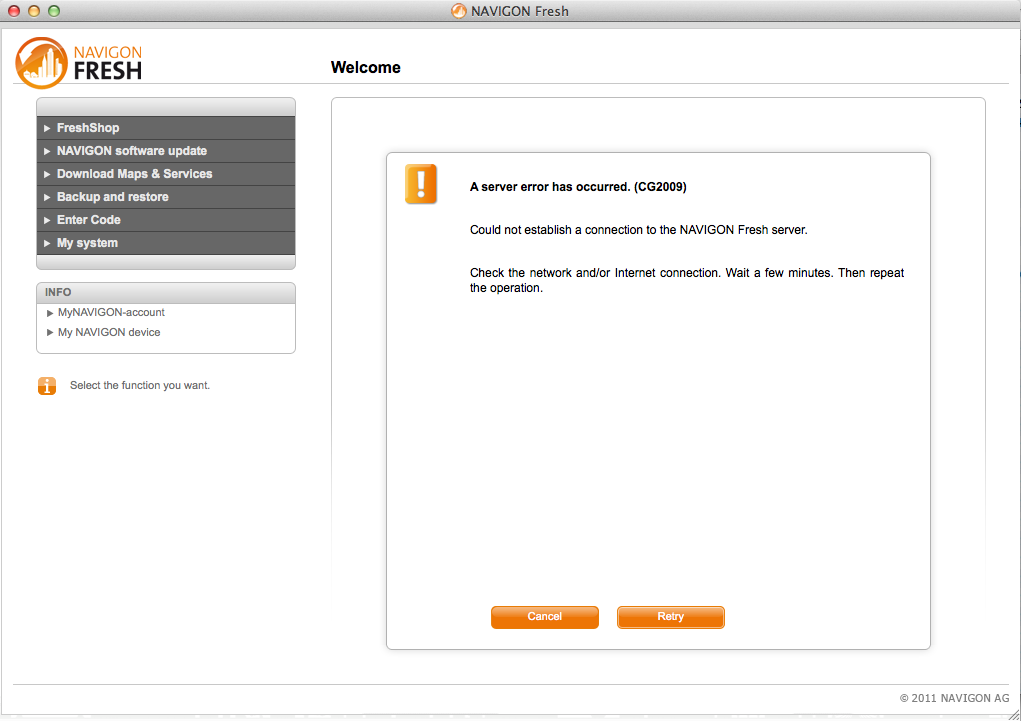Open the FreshShop menu item

166,128
